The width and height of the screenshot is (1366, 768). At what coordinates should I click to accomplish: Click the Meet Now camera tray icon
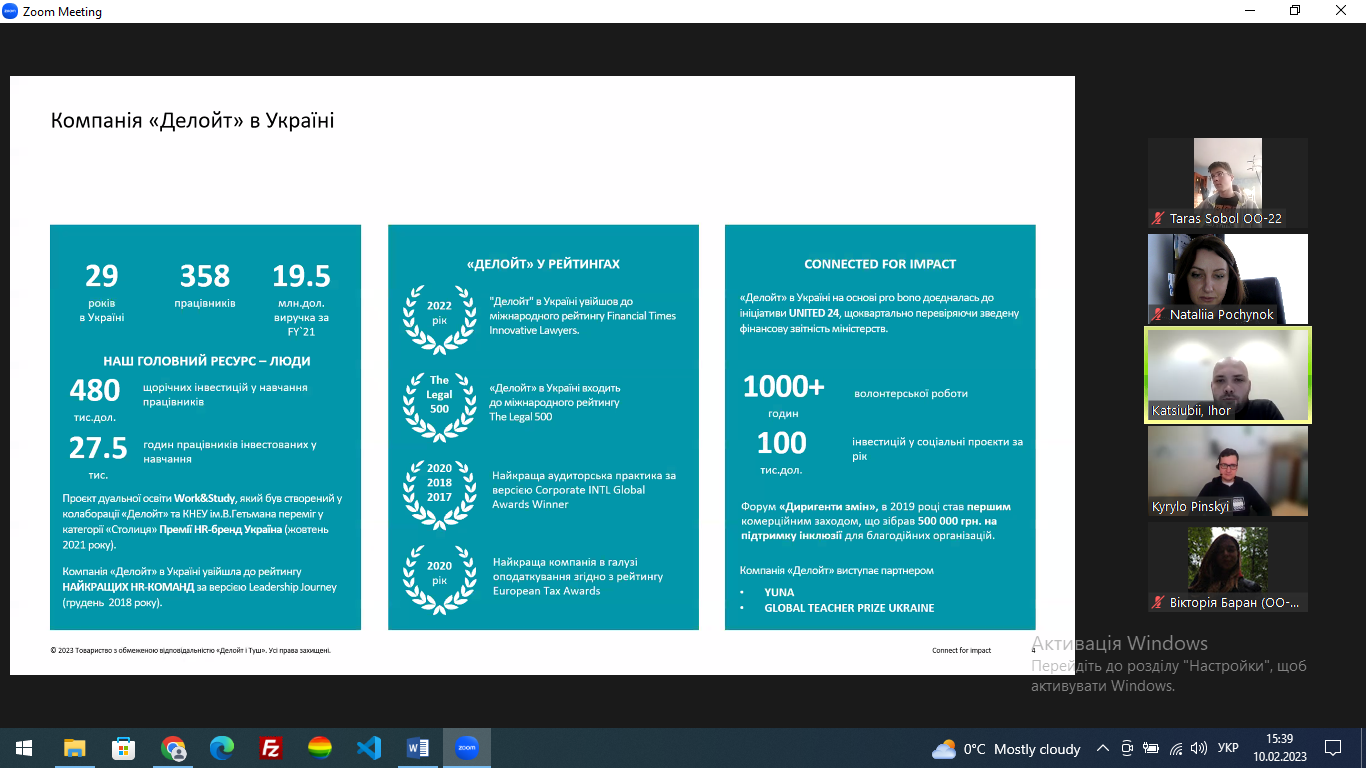pyautogui.click(x=1127, y=748)
